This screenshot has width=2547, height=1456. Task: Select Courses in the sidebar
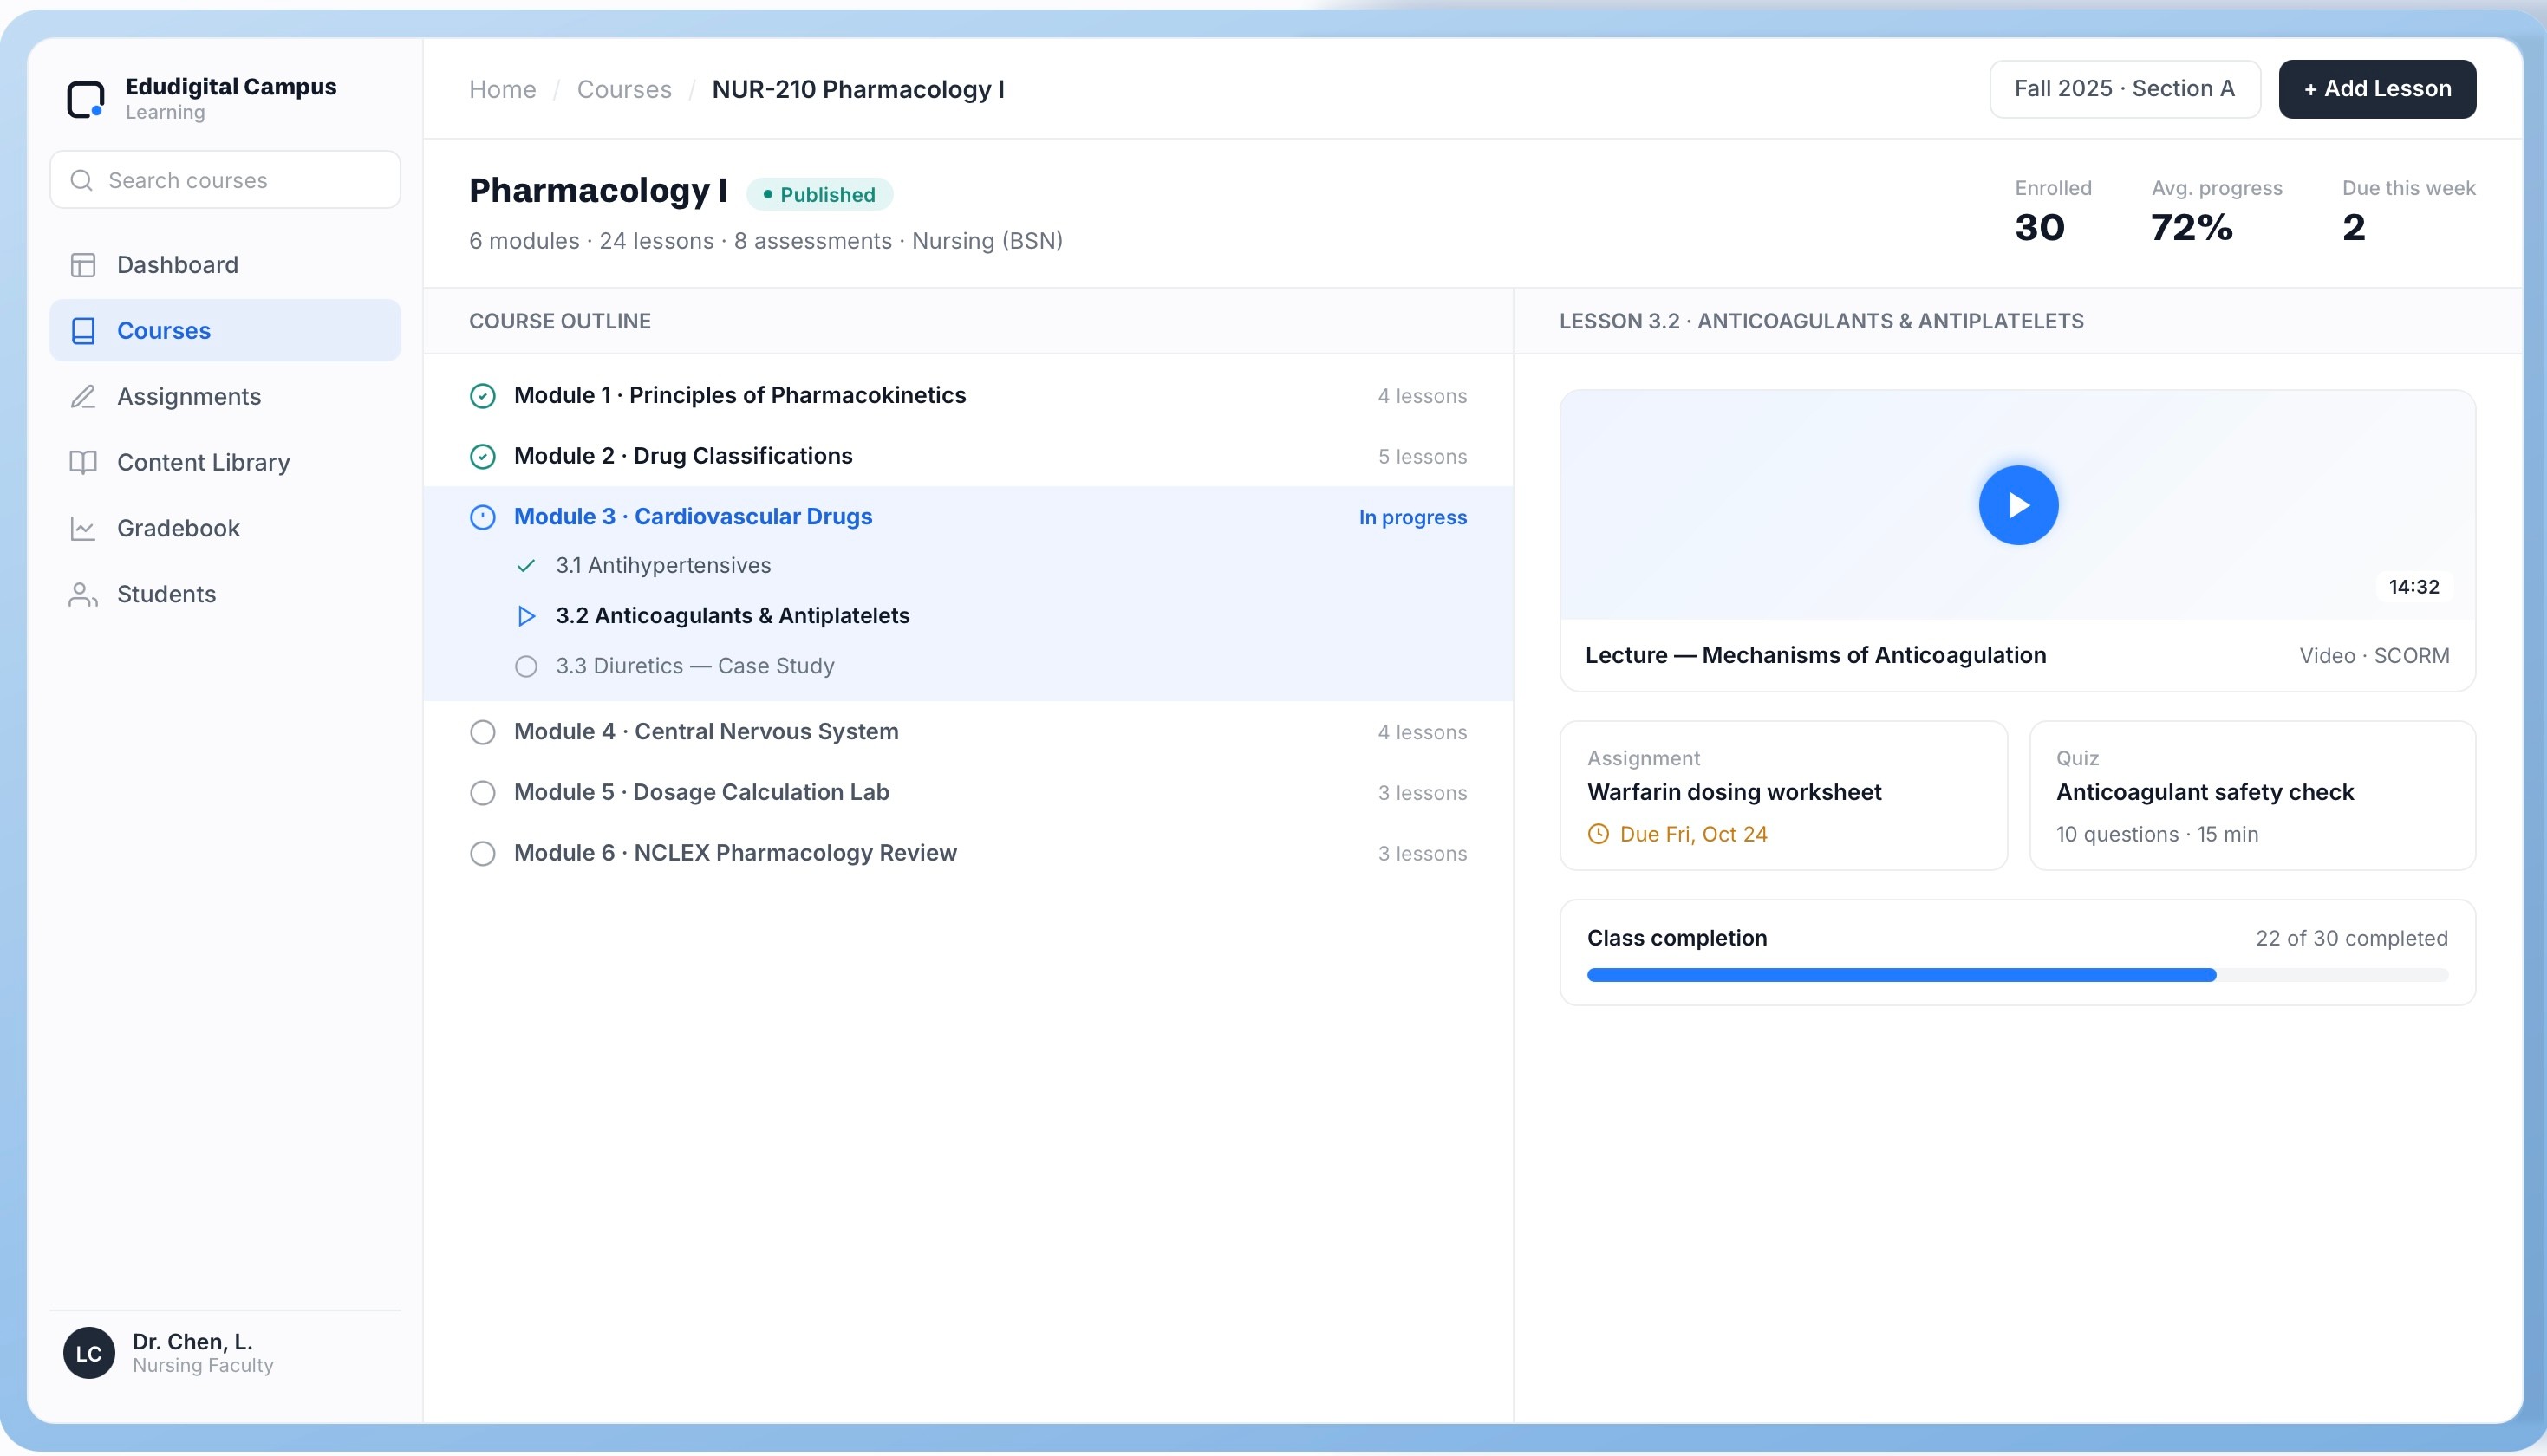(225, 331)
